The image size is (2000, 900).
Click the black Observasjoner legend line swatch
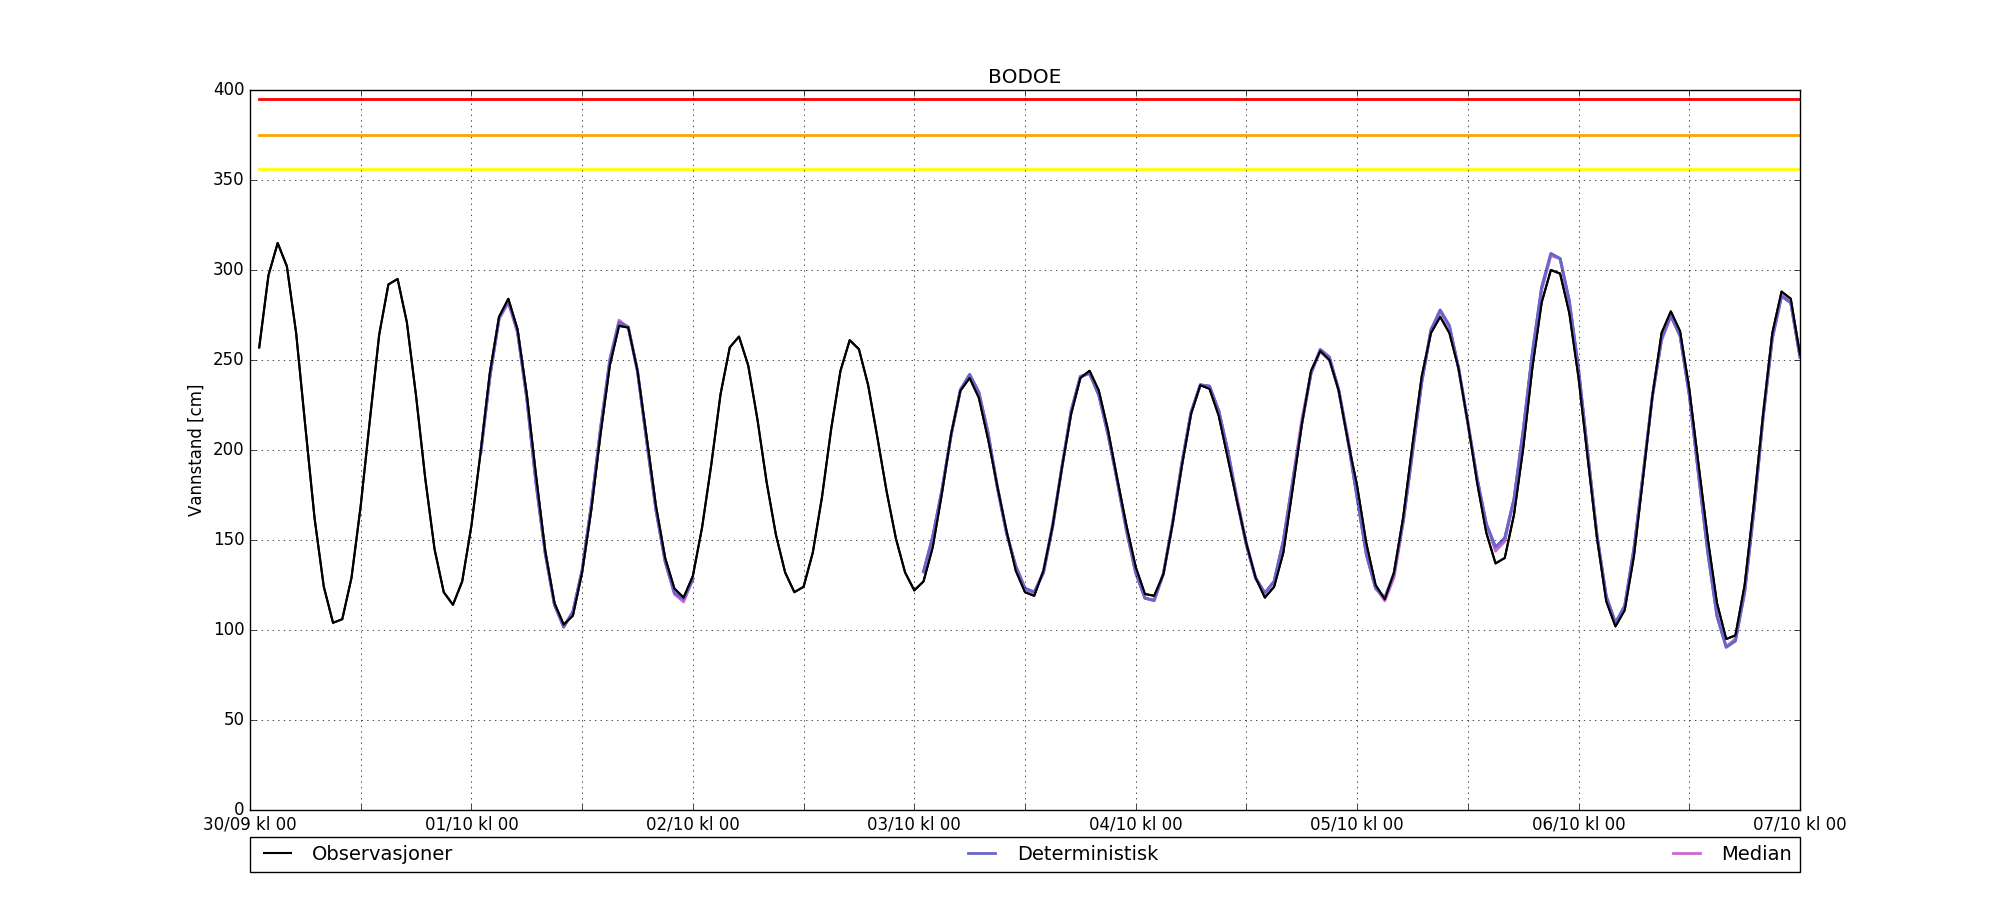[x=277, y=854]
